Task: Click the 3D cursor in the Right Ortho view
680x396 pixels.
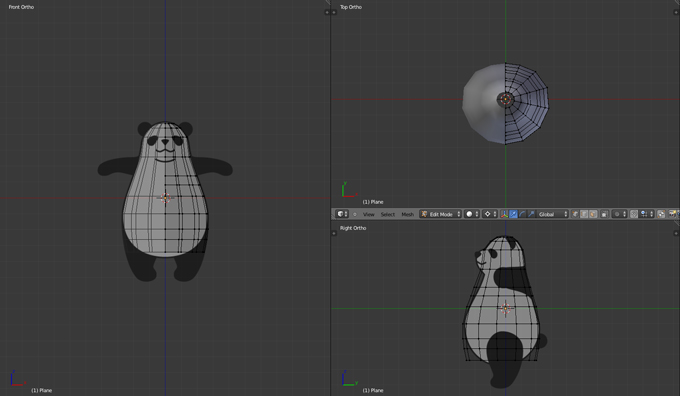Action: (505, 308)
